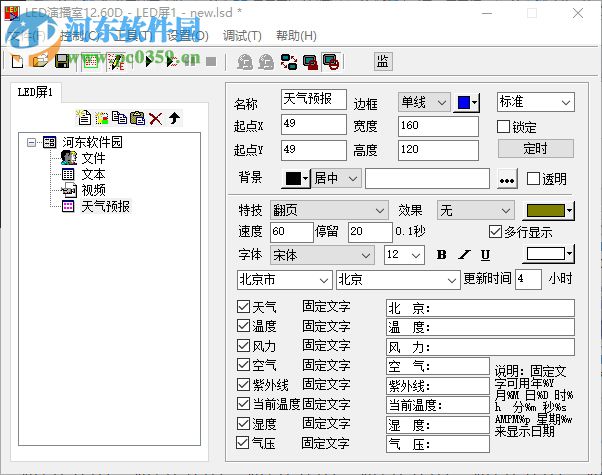Open the 调试(T) menu
Viewport: 602px width, 475px height.
(241, 36)
